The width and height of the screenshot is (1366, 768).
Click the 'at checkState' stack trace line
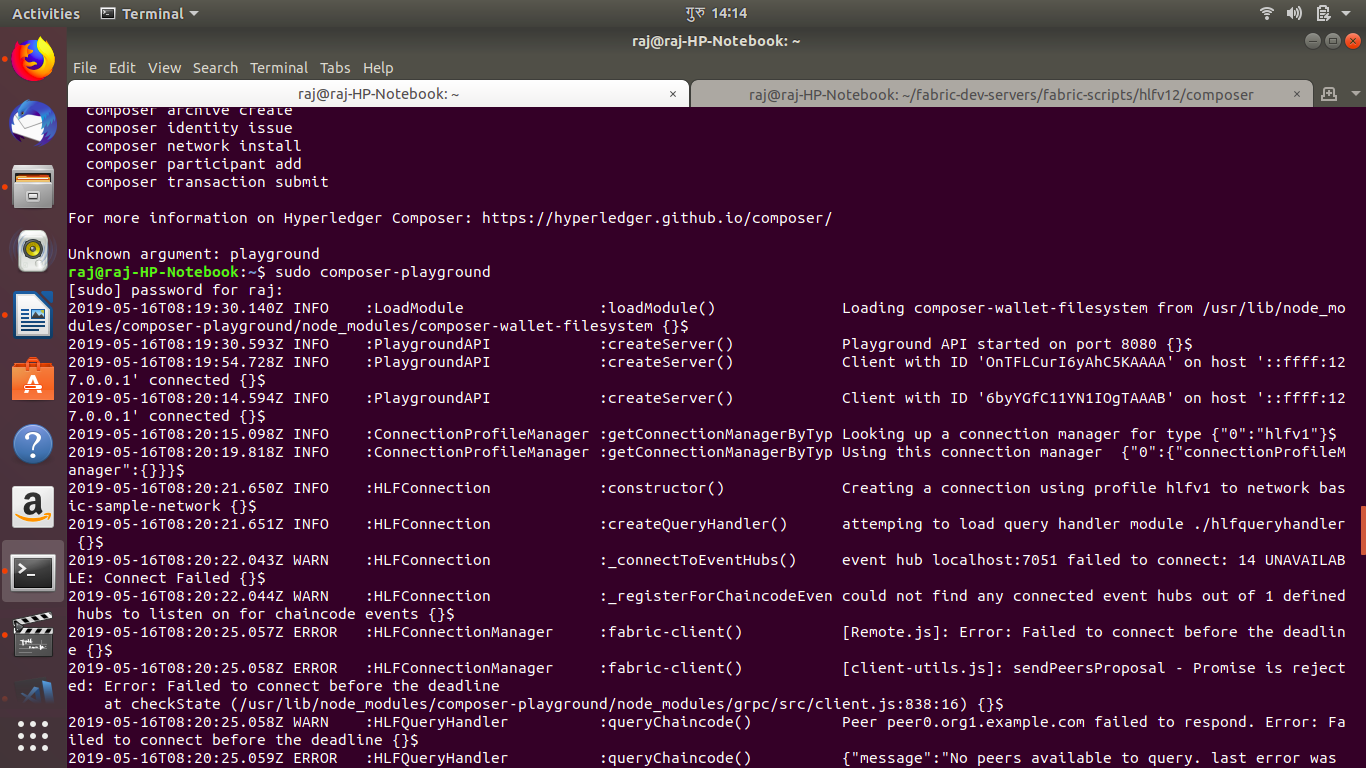click(554, 704)
